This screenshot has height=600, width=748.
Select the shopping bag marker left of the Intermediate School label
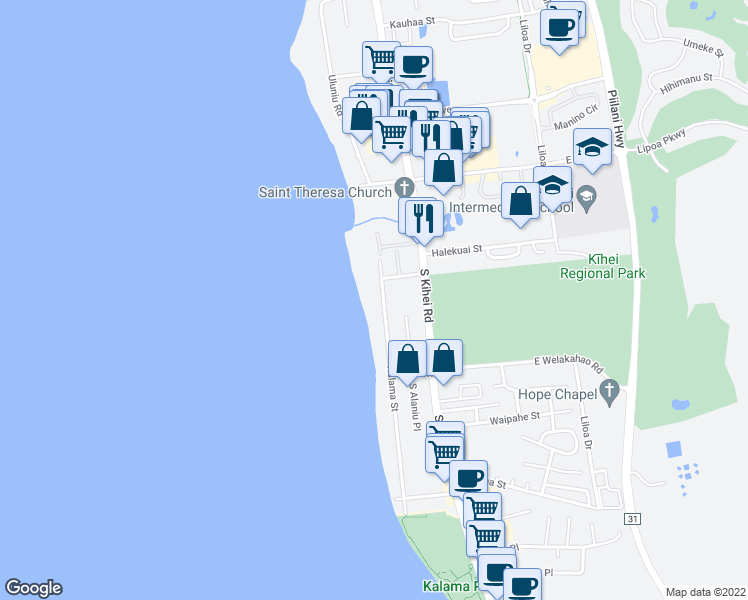tap(520, 203)
